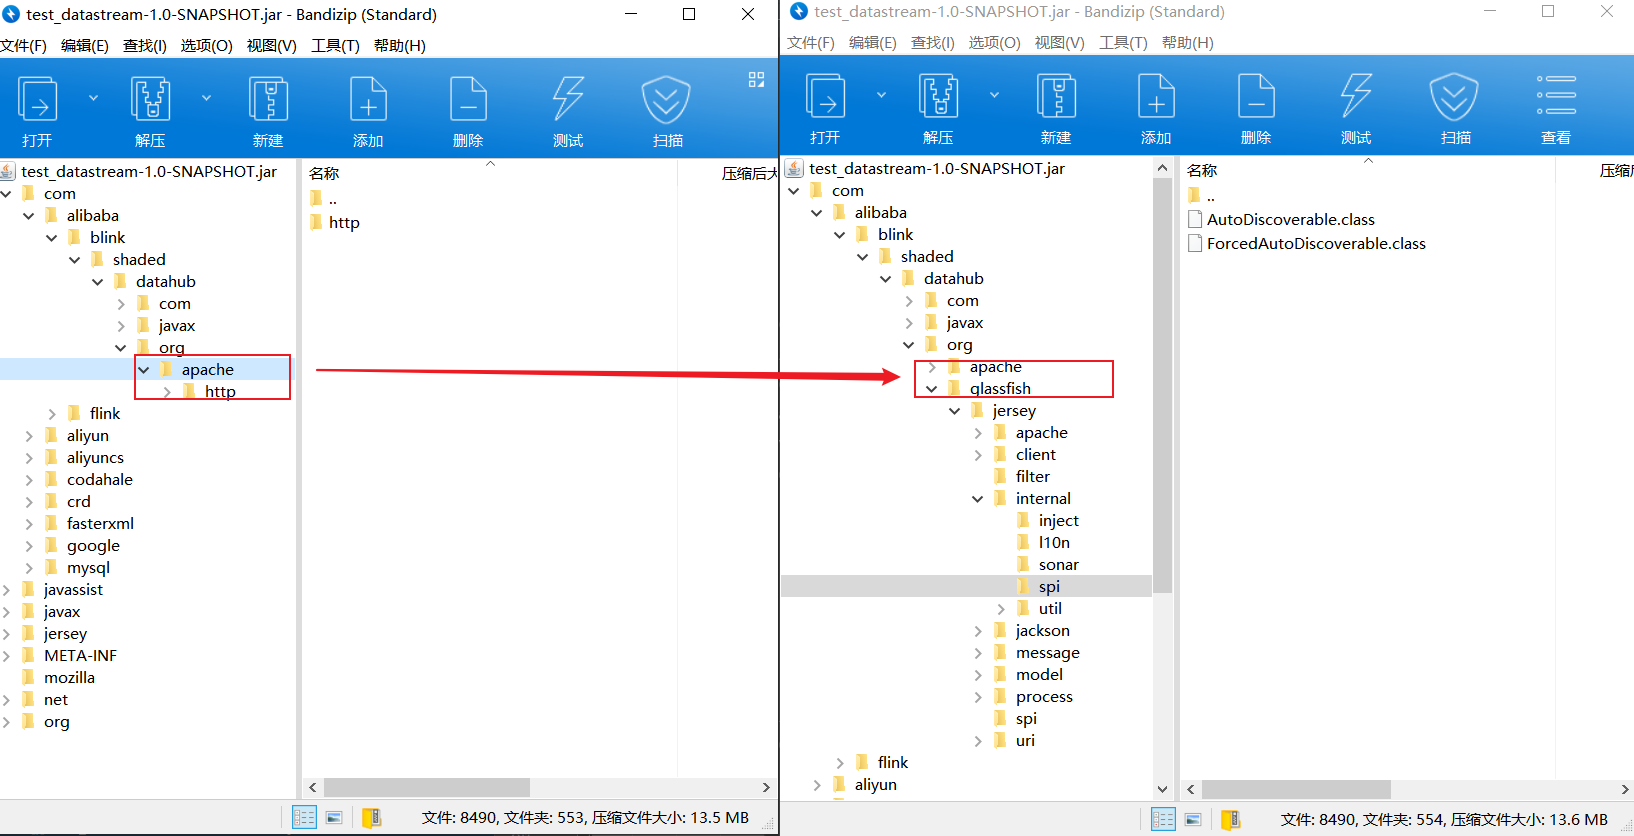Select the fasterxml folder in left tree
The width and height of the screenshot is (1634, 836).
tap(100, 524)
